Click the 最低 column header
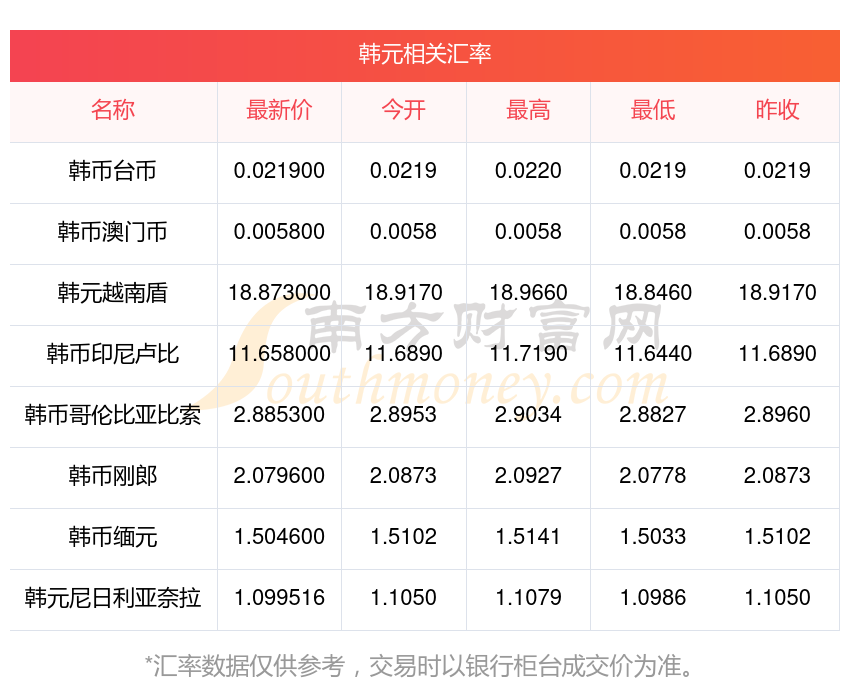850x698 pixels. tap(653, 110)
